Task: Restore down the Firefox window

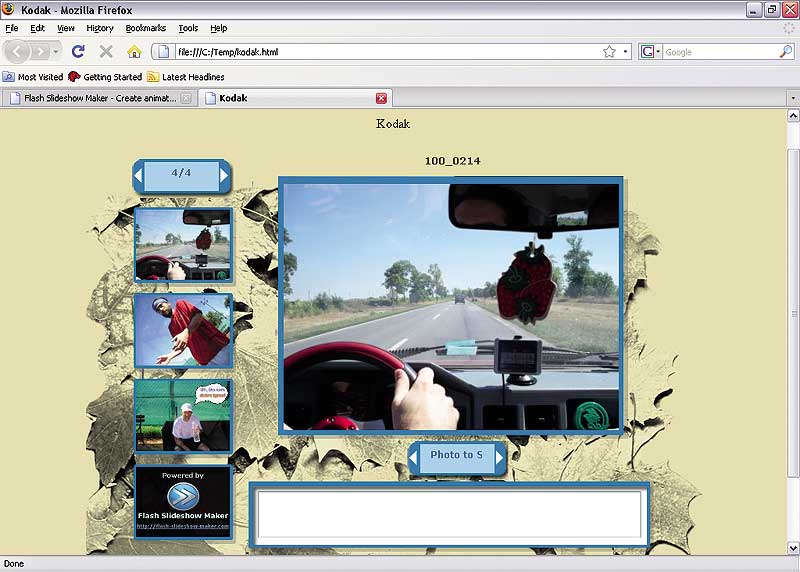Action: click(x=772, y=9)
